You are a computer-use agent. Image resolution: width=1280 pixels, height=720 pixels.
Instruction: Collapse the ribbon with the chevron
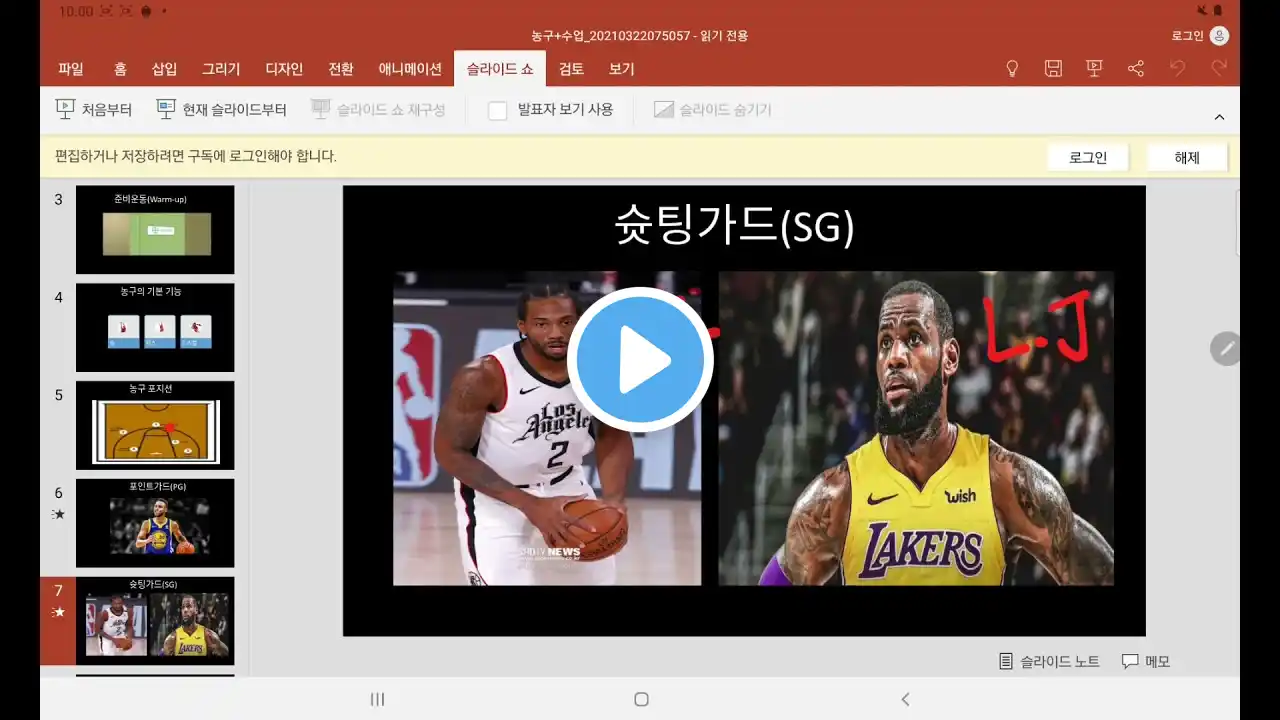pyautogui.click(x=1219, y=117)
